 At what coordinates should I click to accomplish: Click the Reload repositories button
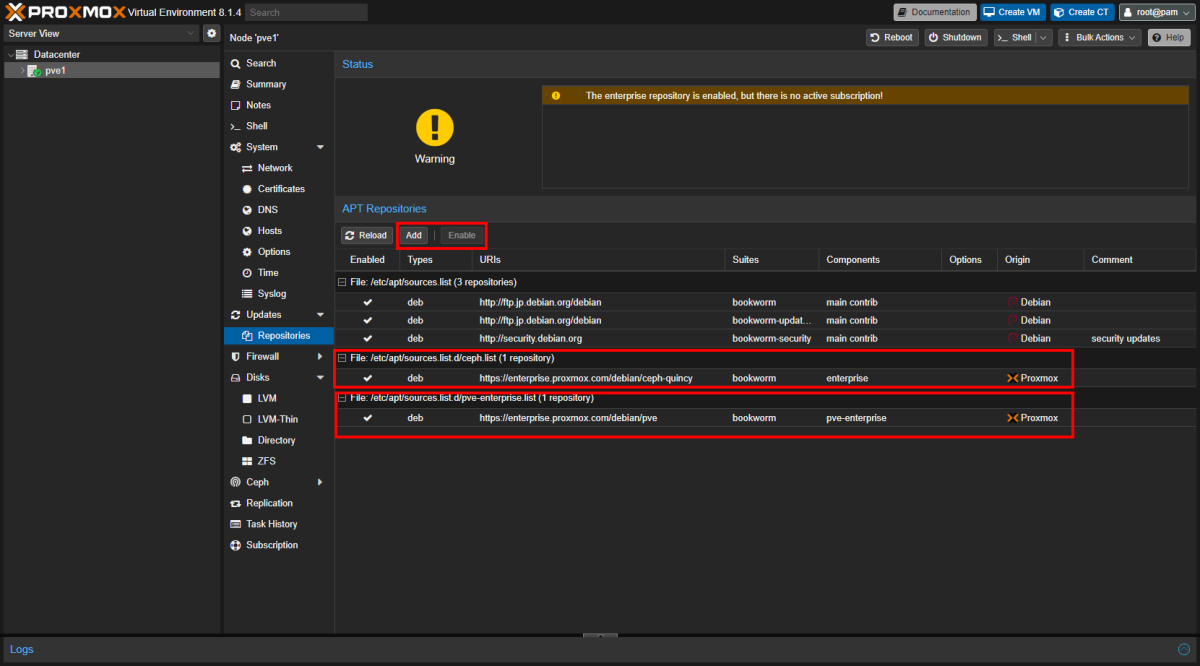366,235
